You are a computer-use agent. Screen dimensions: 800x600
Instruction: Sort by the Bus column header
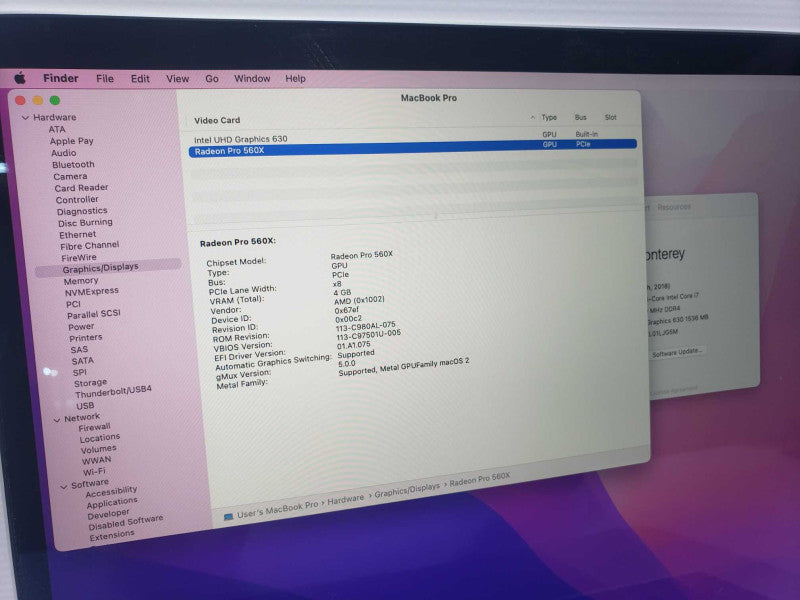coord(581,117)
